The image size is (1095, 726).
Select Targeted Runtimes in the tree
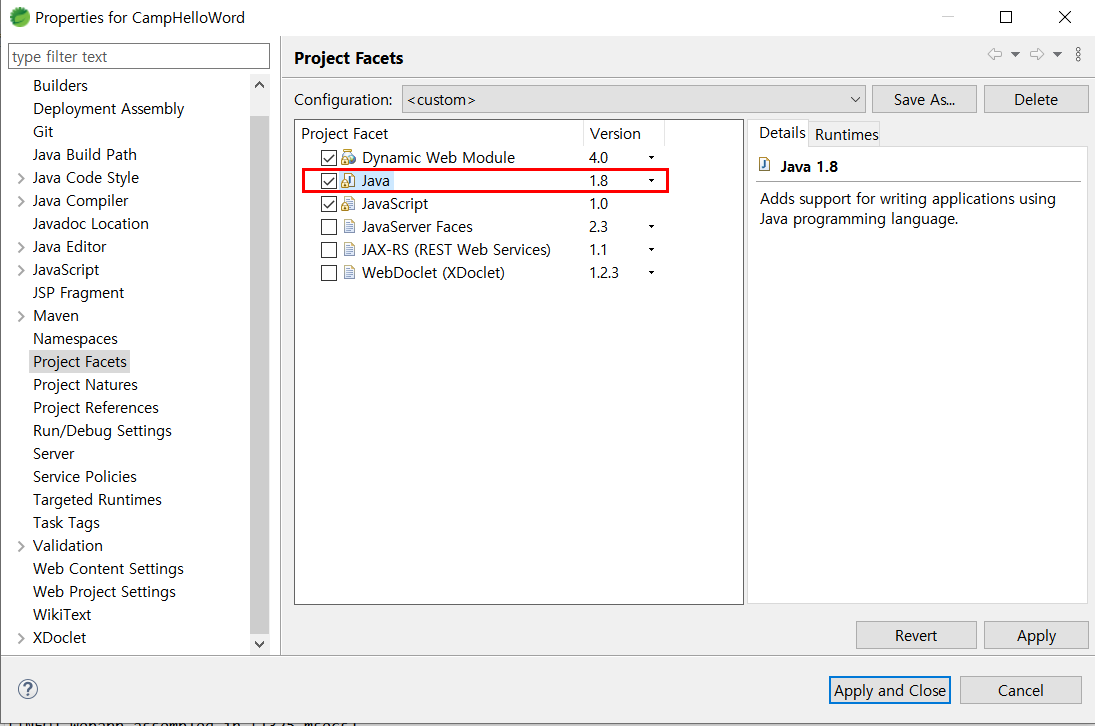[x=97, y=501]
